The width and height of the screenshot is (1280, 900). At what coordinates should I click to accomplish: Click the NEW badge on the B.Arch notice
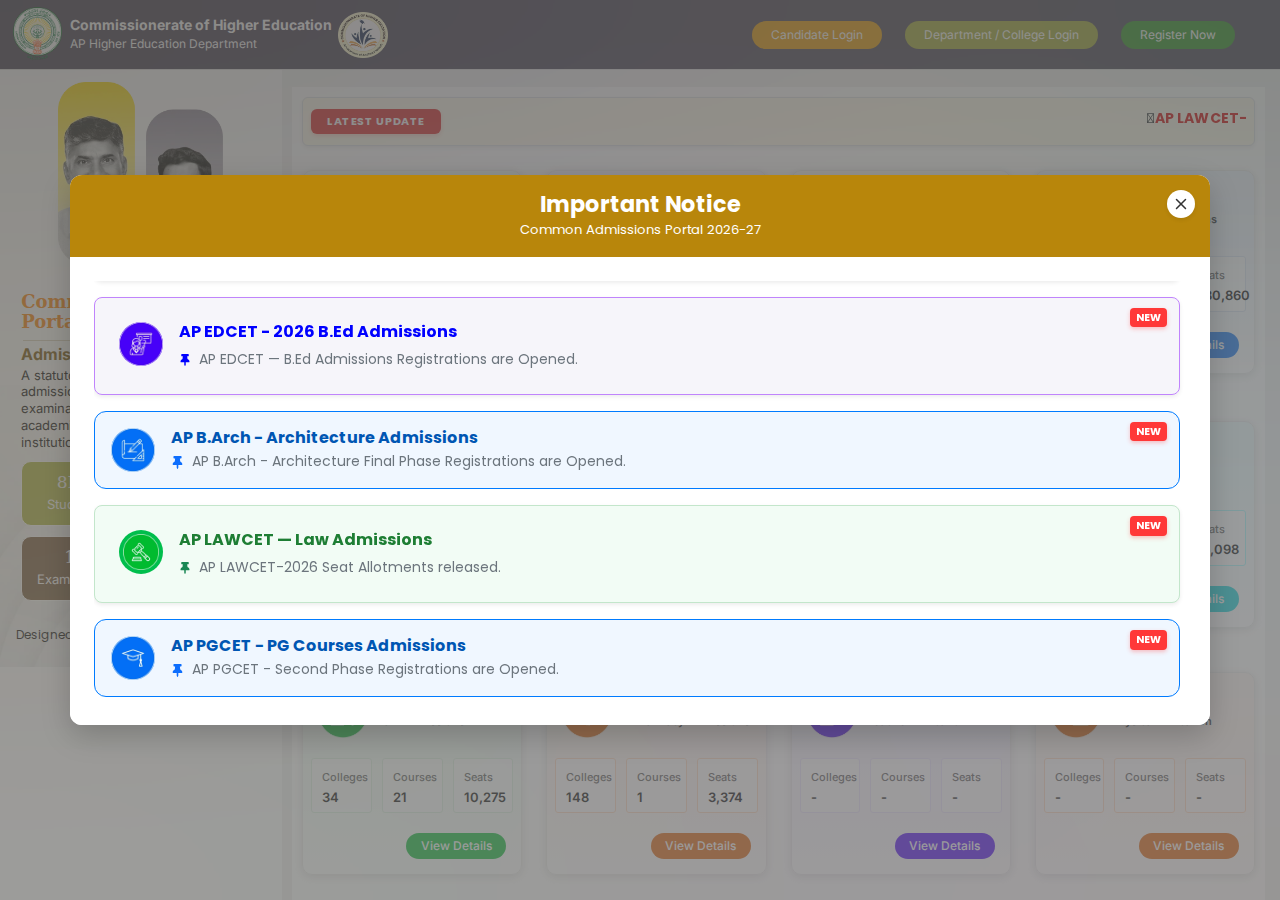point(1148,432)
